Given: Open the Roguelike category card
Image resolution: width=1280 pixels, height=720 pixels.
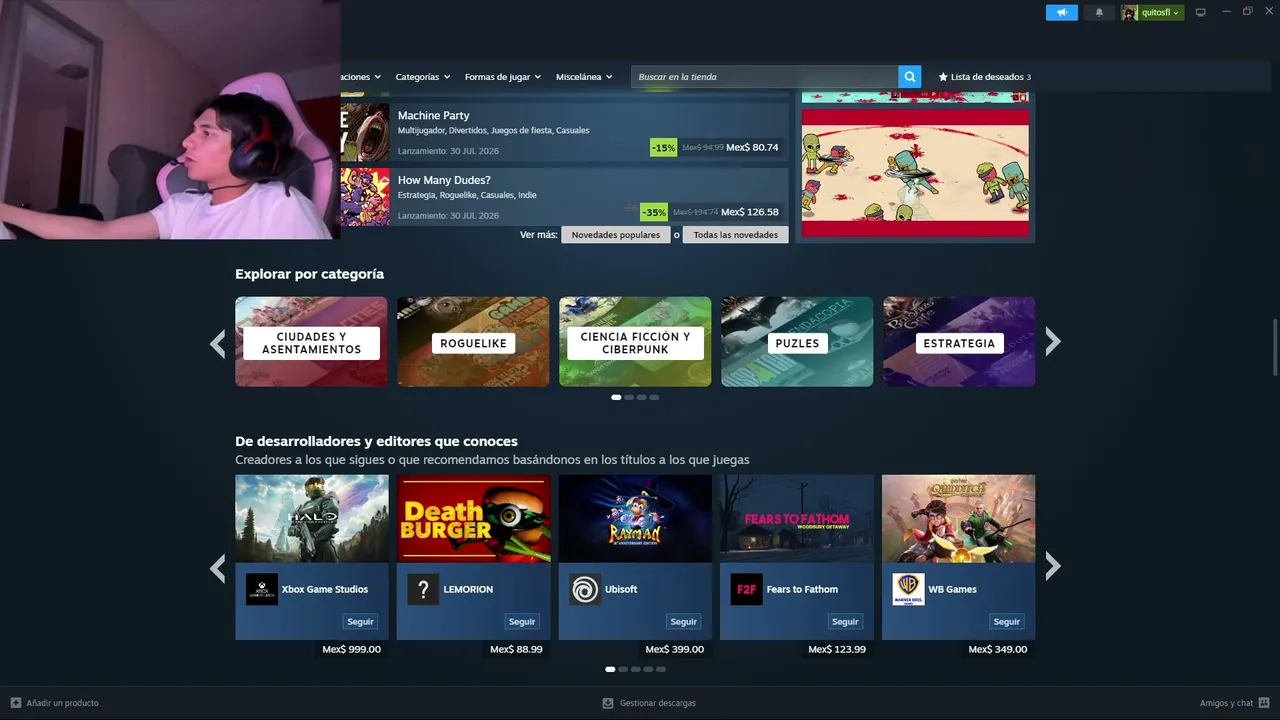Looking at the screenshot, I should tap(473, 342).
